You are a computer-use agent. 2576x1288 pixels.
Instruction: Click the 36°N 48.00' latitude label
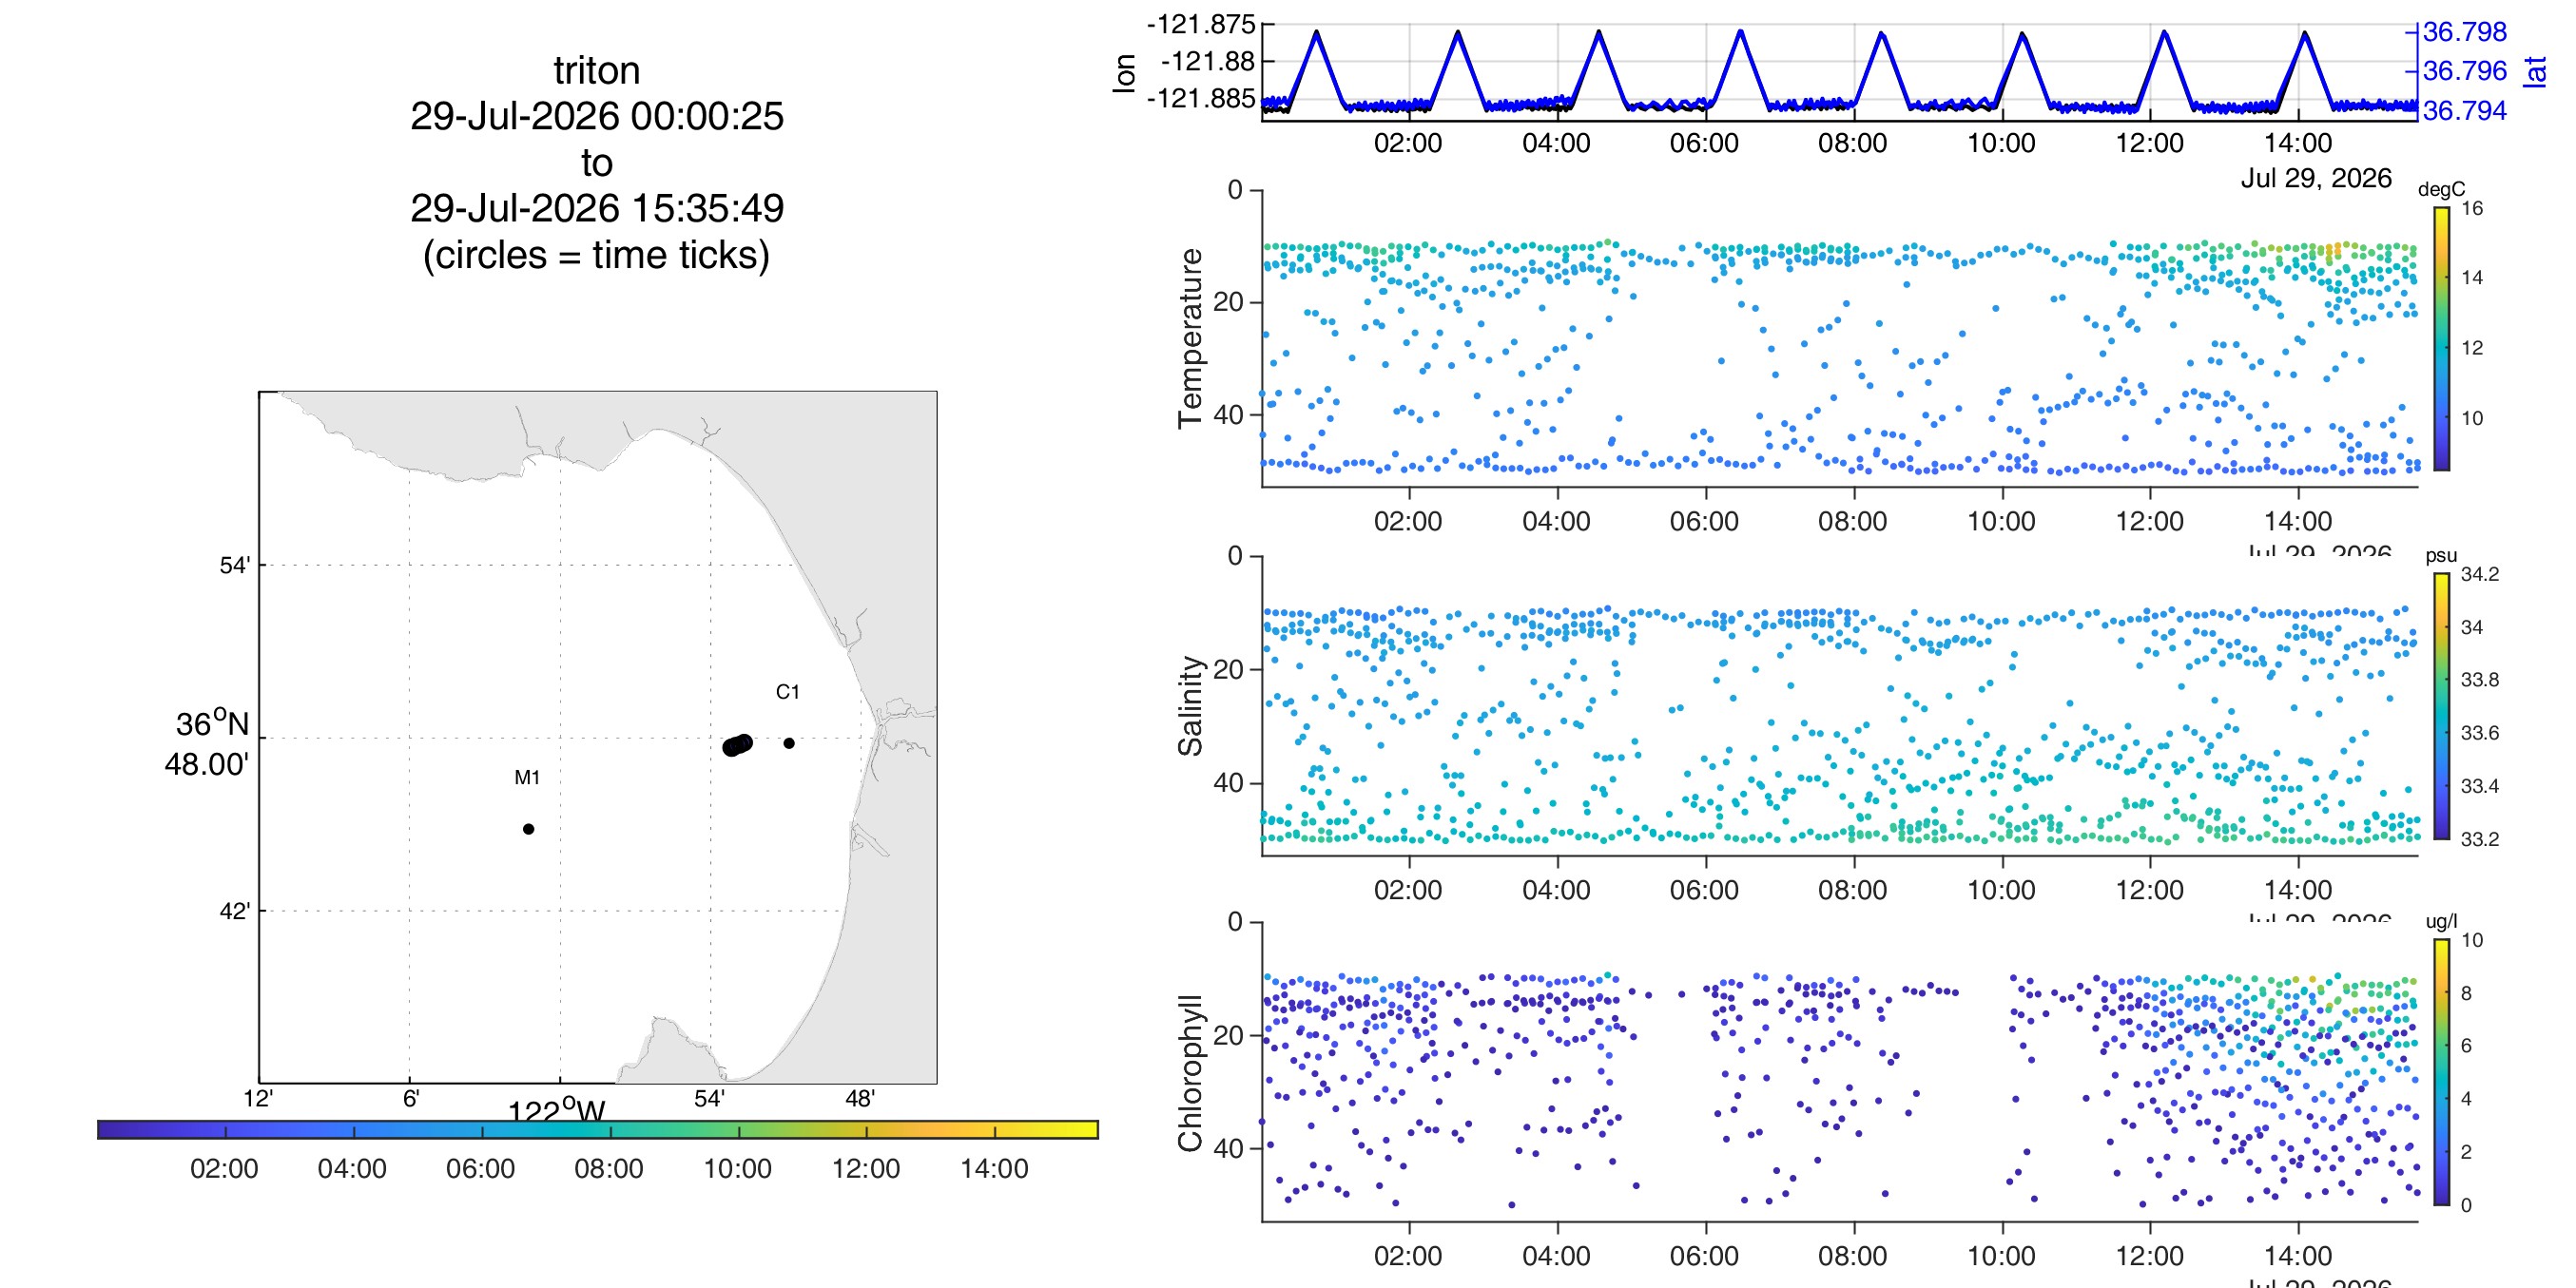pyautogui.click(x=208, y=743)
